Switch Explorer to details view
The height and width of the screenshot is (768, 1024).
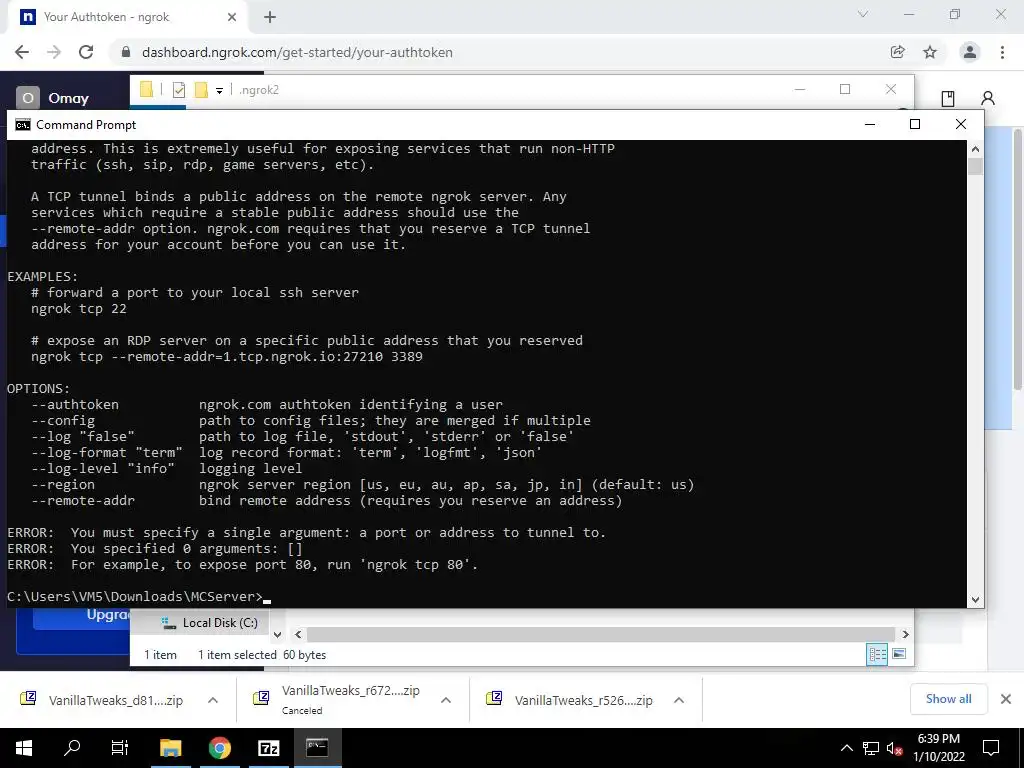pos(877,654)
